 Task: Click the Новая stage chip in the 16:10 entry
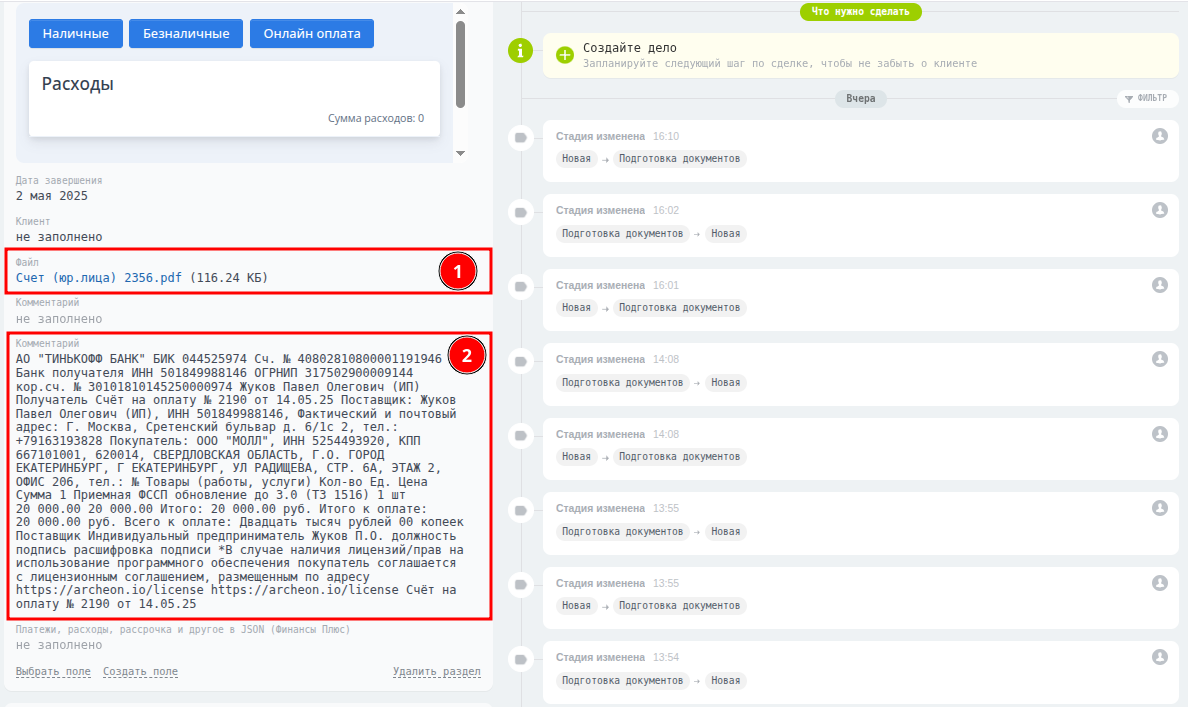click(576, 158)
